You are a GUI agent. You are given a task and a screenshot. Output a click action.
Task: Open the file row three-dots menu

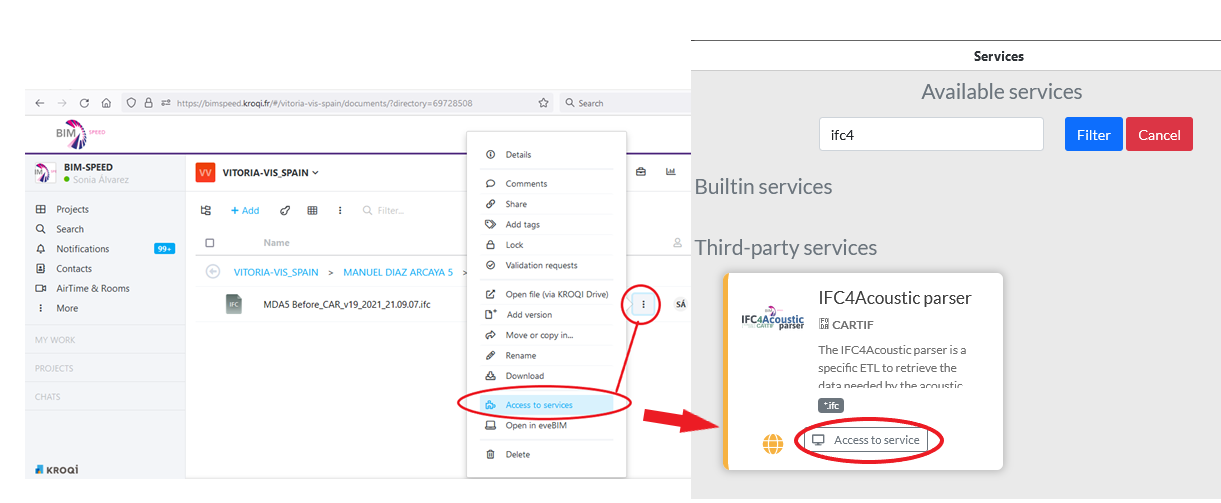pos(643,304)
